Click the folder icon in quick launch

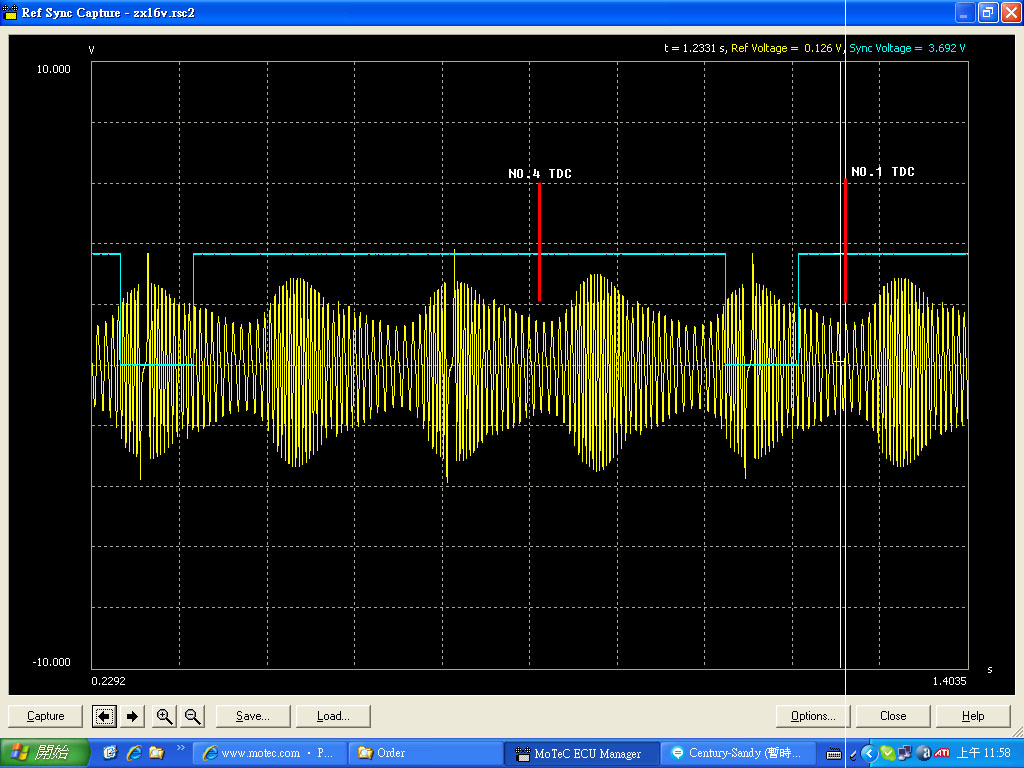click(156, 753)
